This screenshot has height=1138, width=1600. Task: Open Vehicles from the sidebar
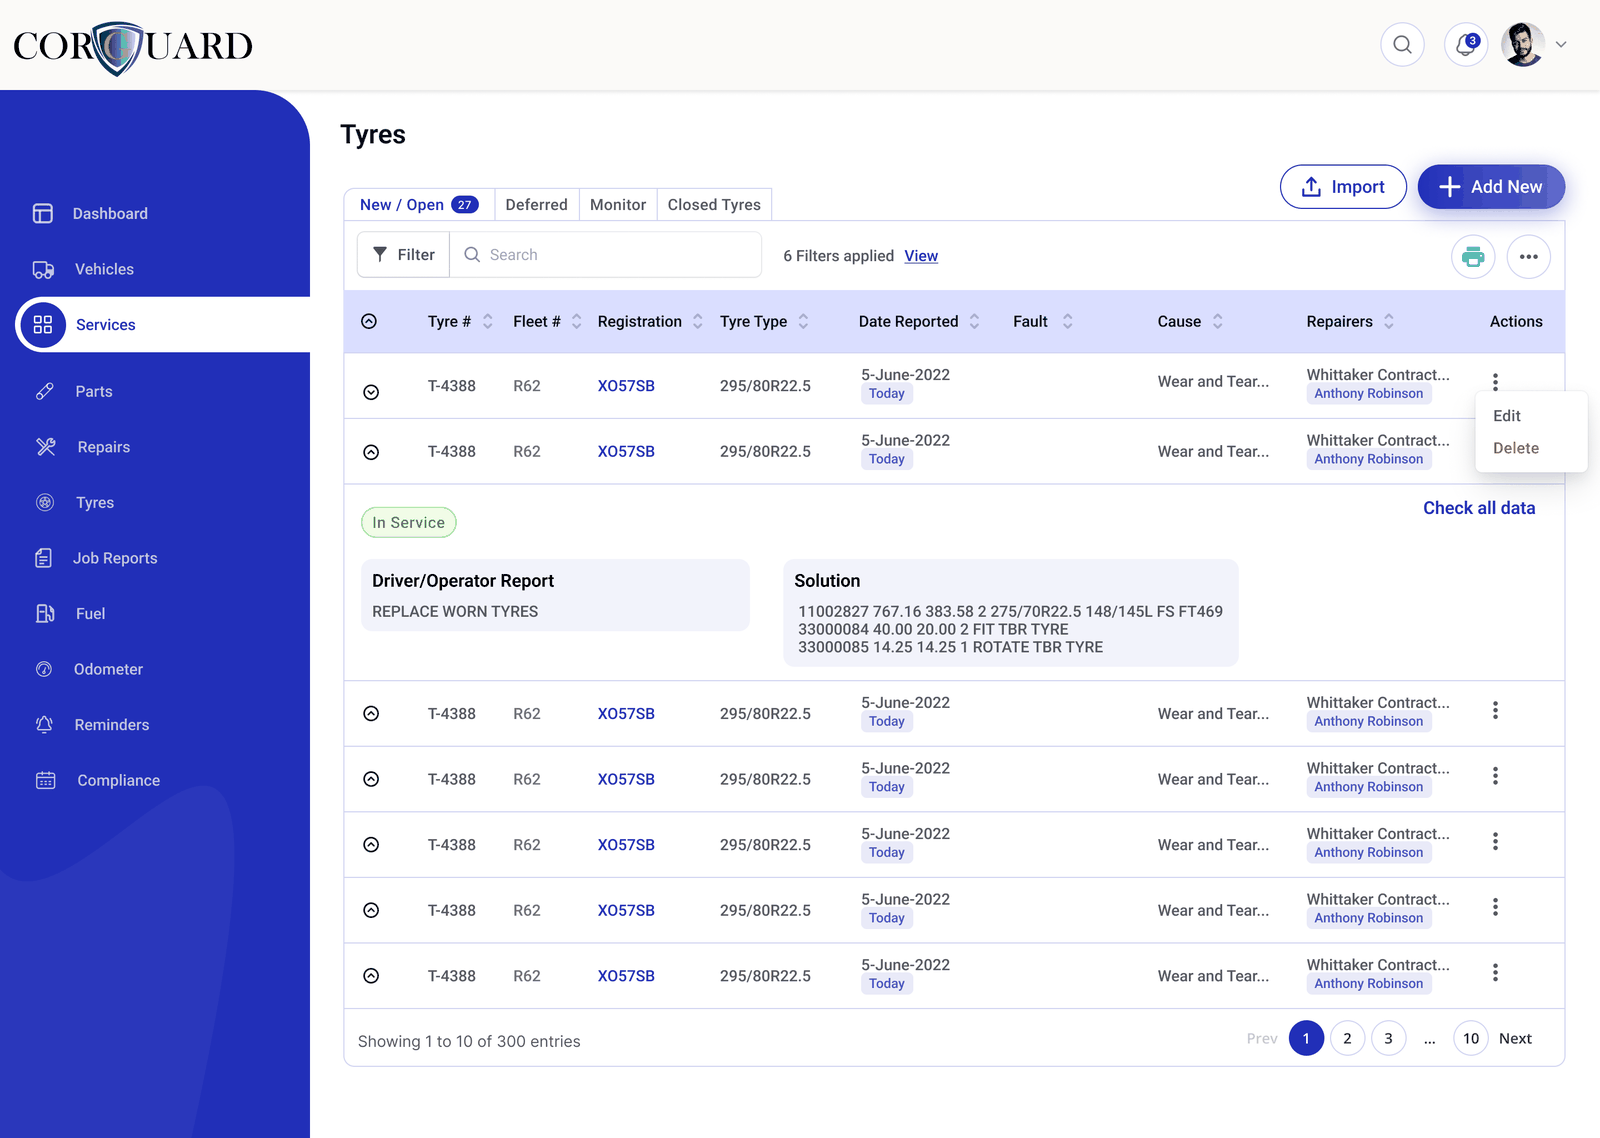click(x=103, y=269)
